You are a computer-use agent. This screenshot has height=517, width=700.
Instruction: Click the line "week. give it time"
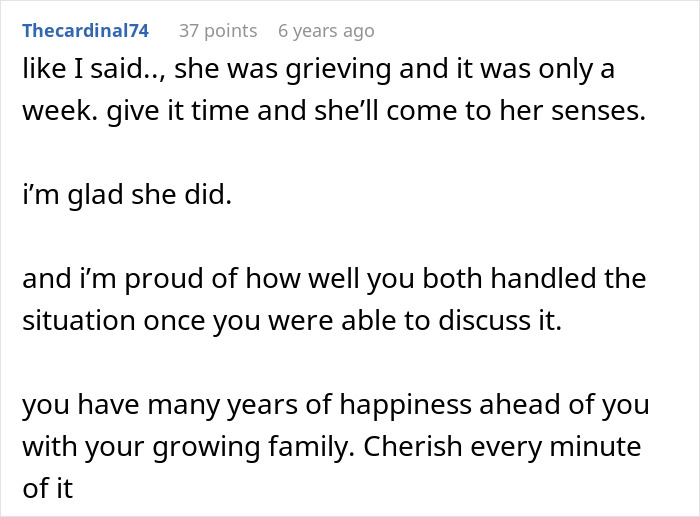pos(333,111)
